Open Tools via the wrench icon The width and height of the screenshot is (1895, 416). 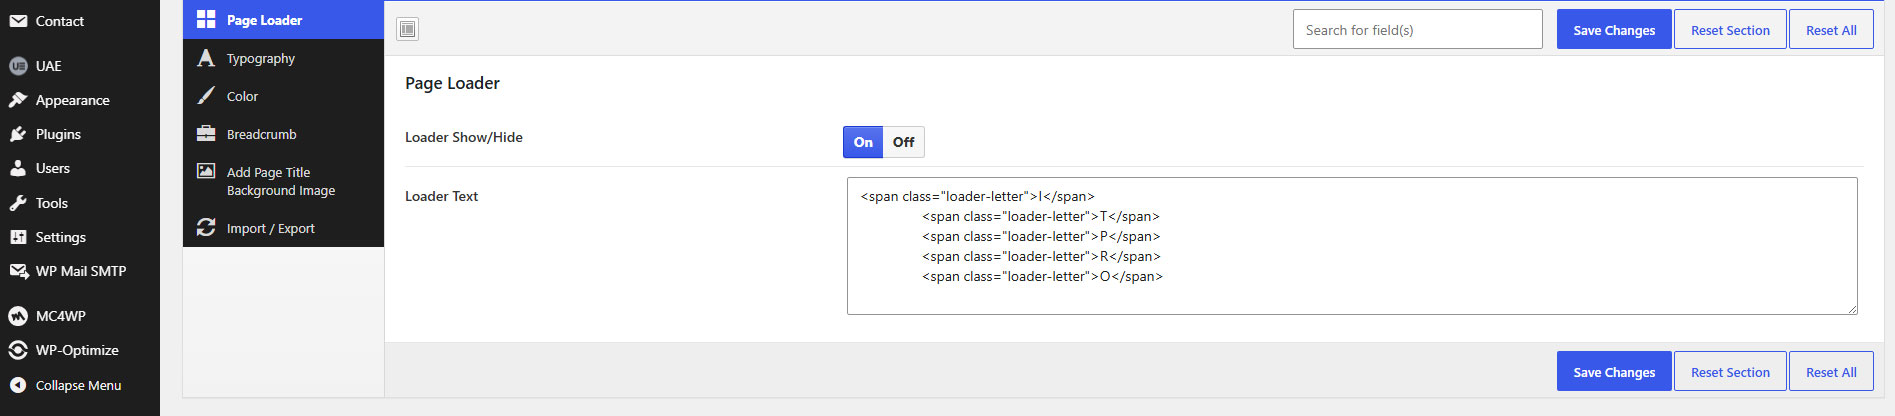18,203
